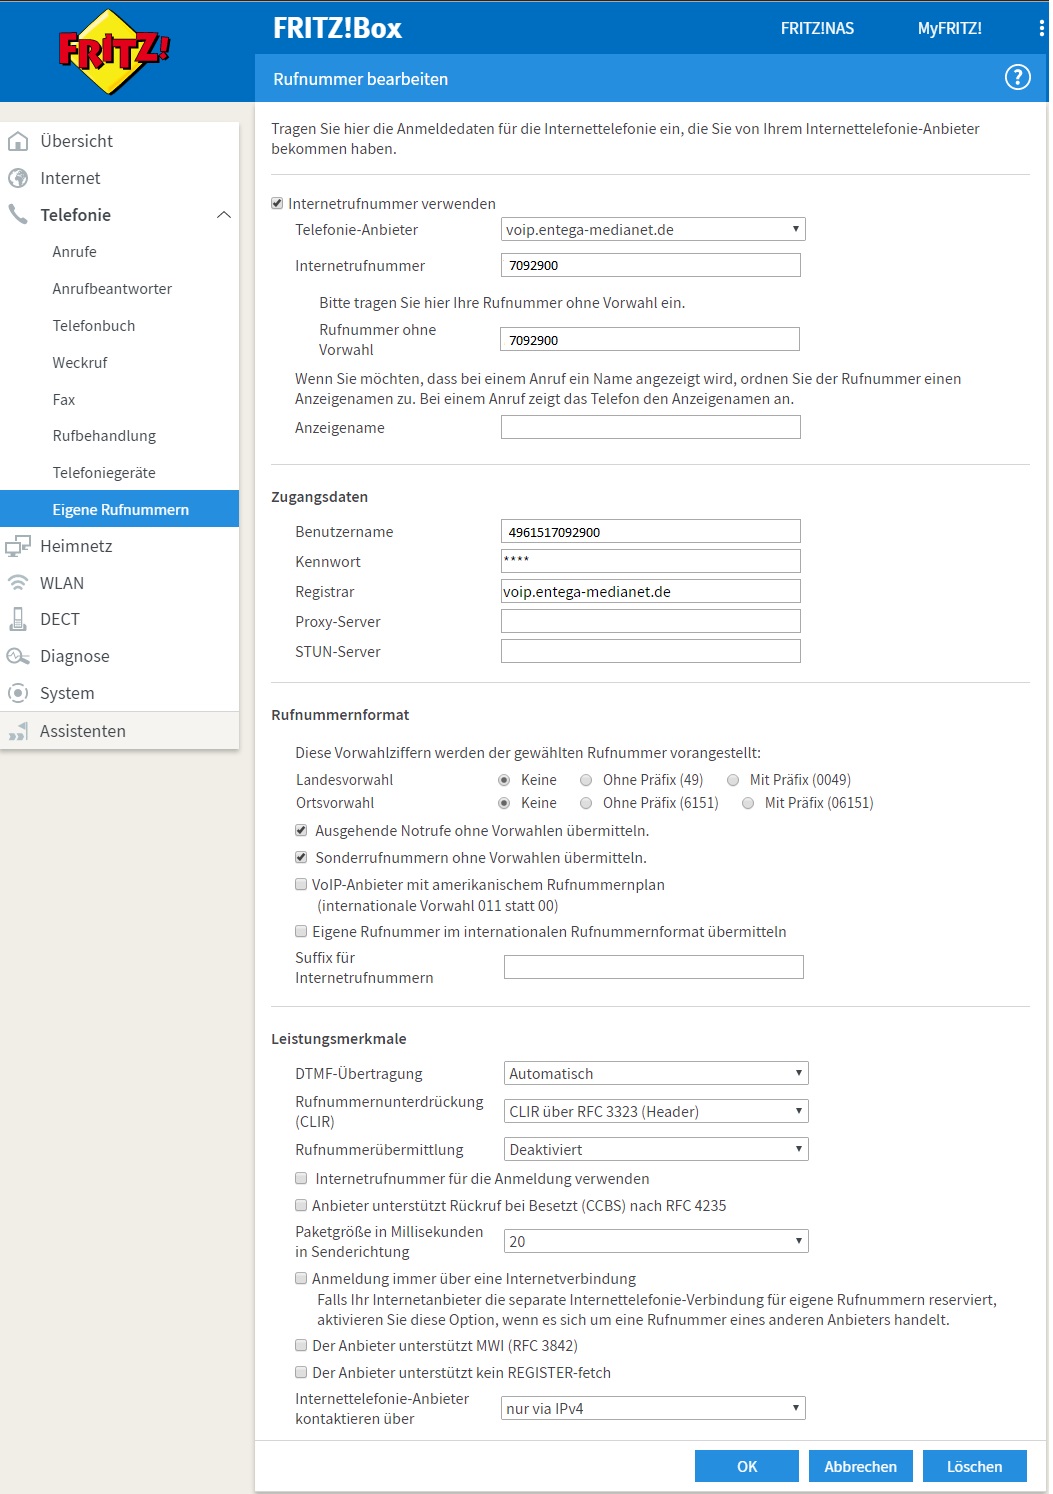Screen dimensions: 1053x1494
Task: Collapse the Telefonie menu chevron
Action: click(224, 215)
